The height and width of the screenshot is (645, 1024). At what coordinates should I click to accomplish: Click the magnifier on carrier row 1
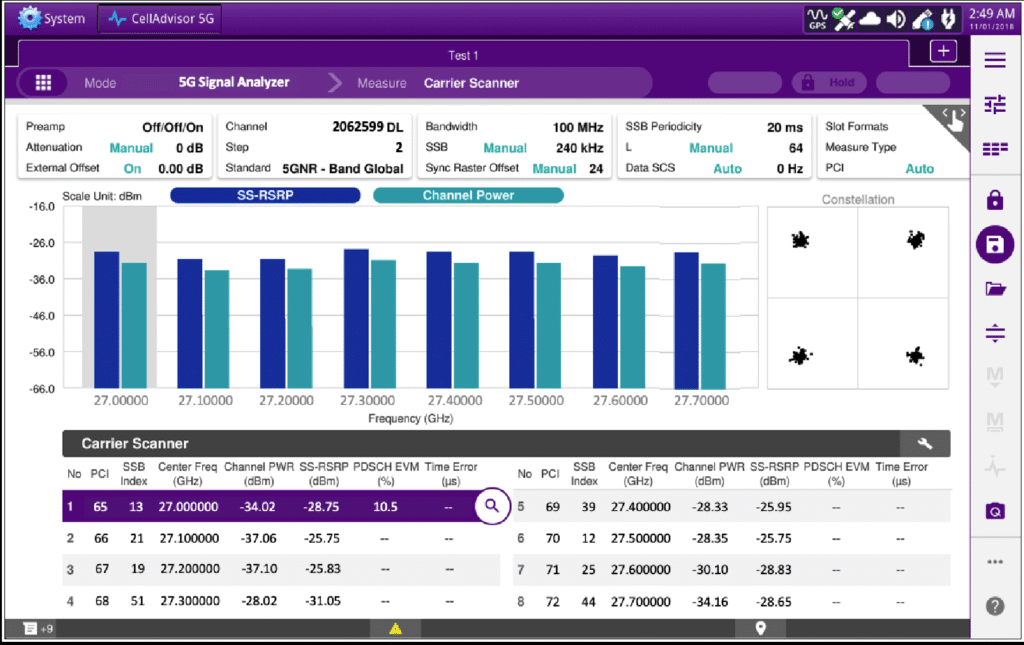(x=491, y=506)
